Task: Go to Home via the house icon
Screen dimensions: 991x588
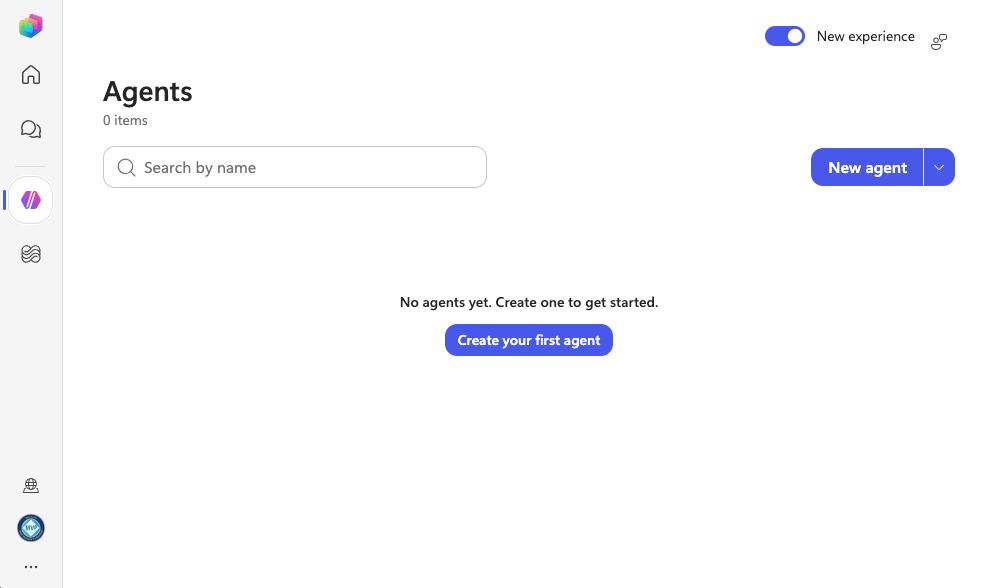Action: pyautogui.click(x=30, y=75)
